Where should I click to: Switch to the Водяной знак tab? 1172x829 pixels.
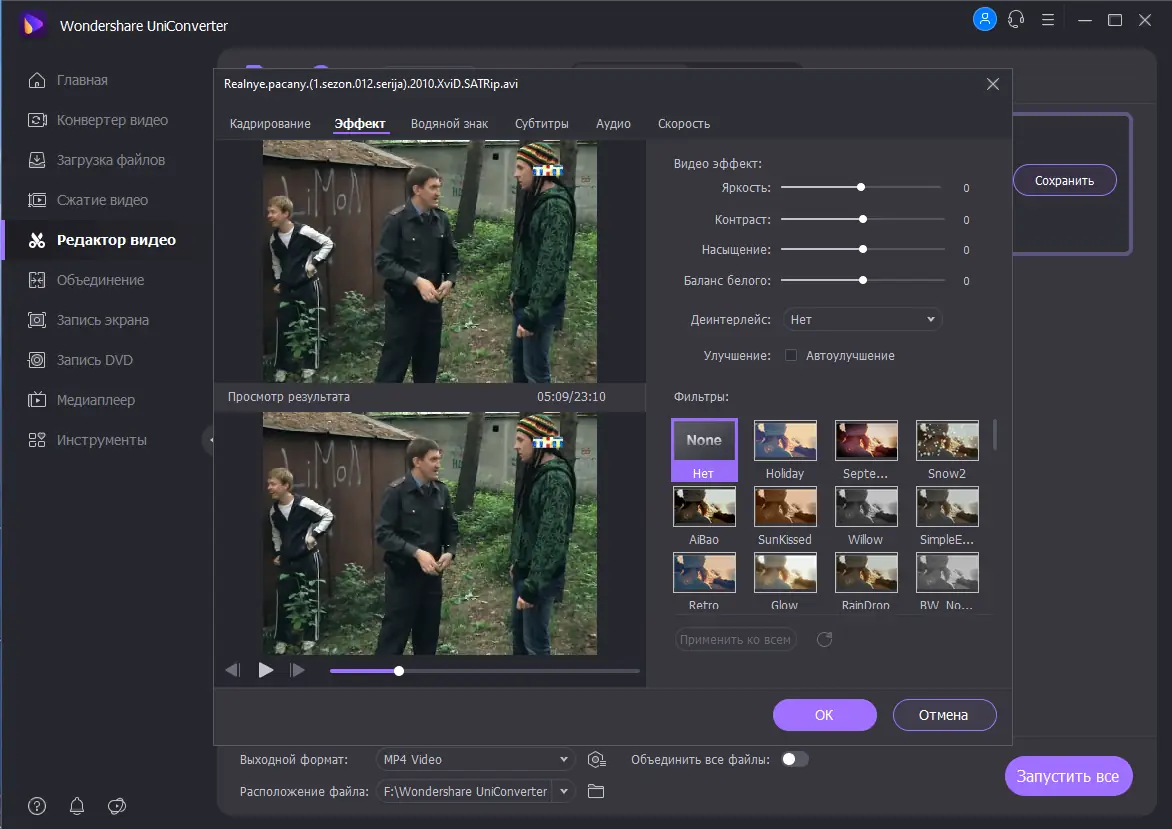click(450, 124)
